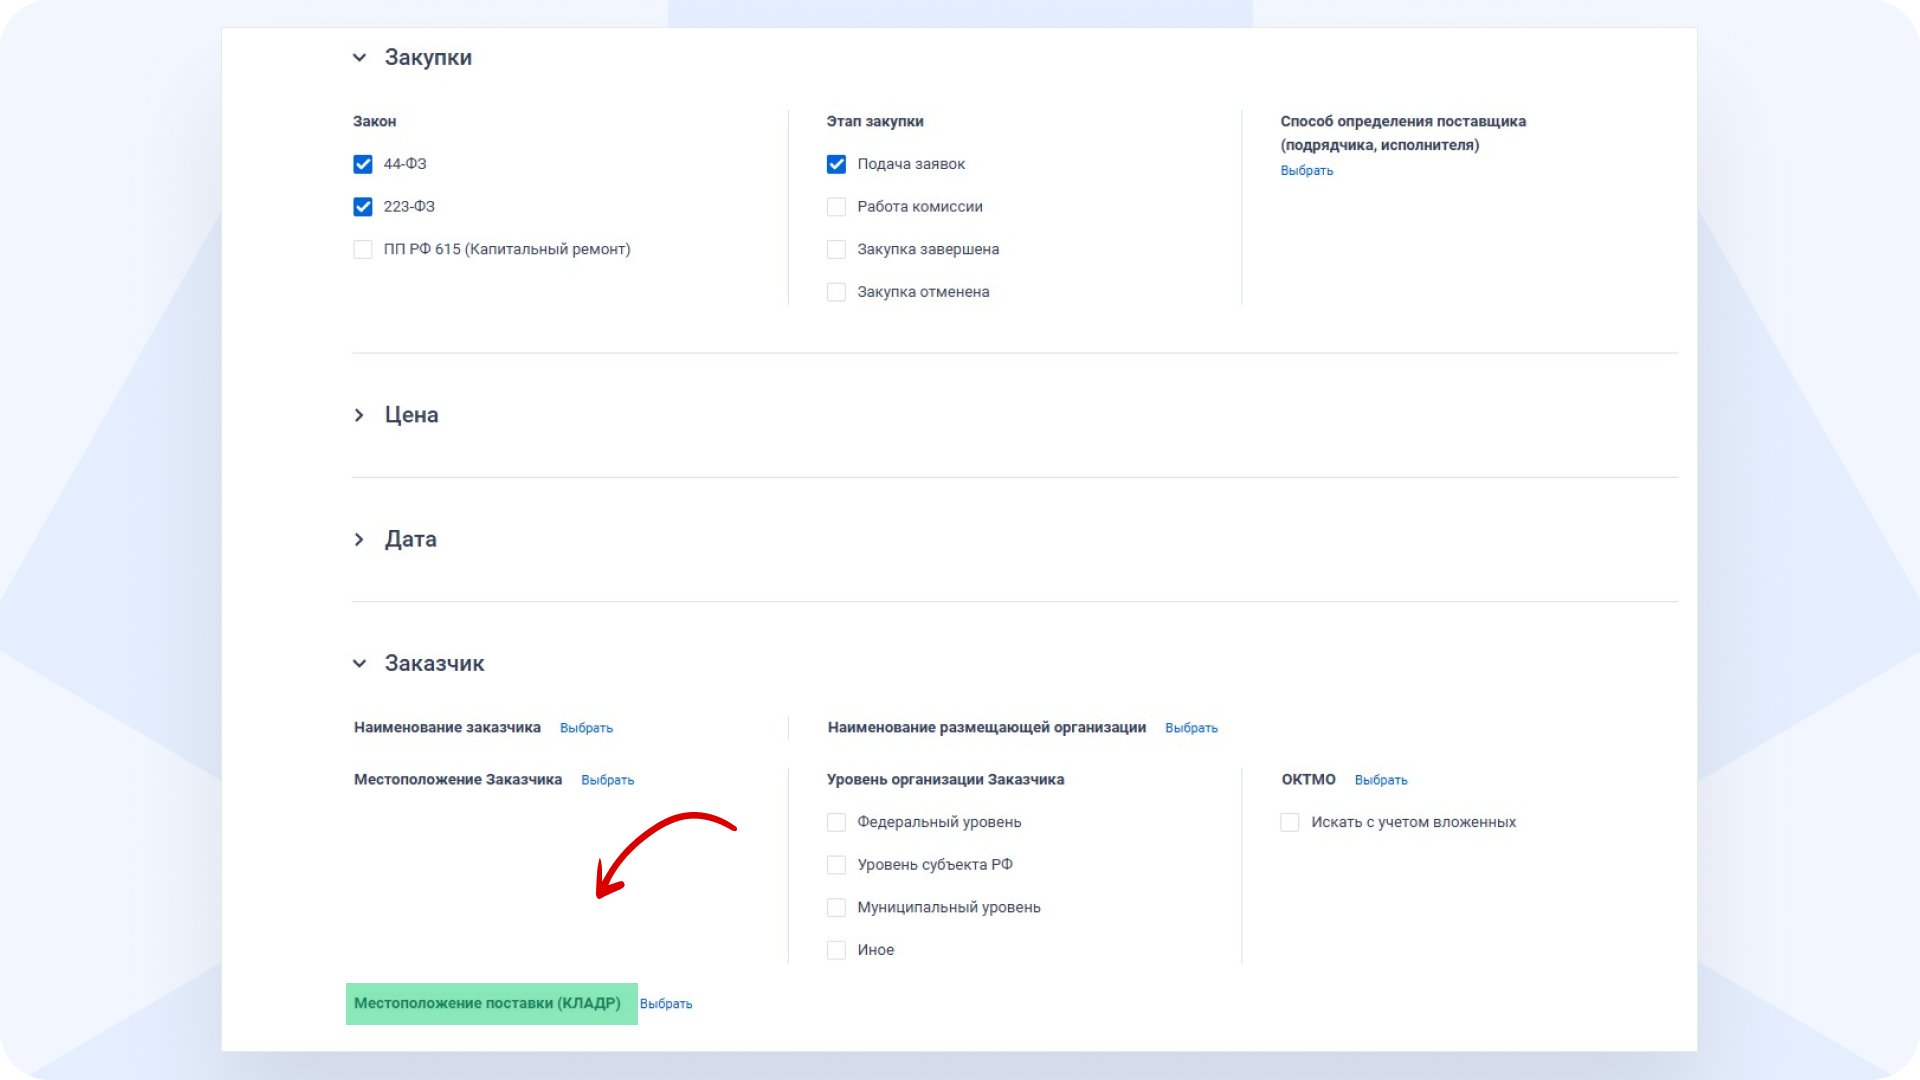Click Выбрать next to Местоположение Заказчика
This screenshot has width=1920, height=1080.
point(607,780)
